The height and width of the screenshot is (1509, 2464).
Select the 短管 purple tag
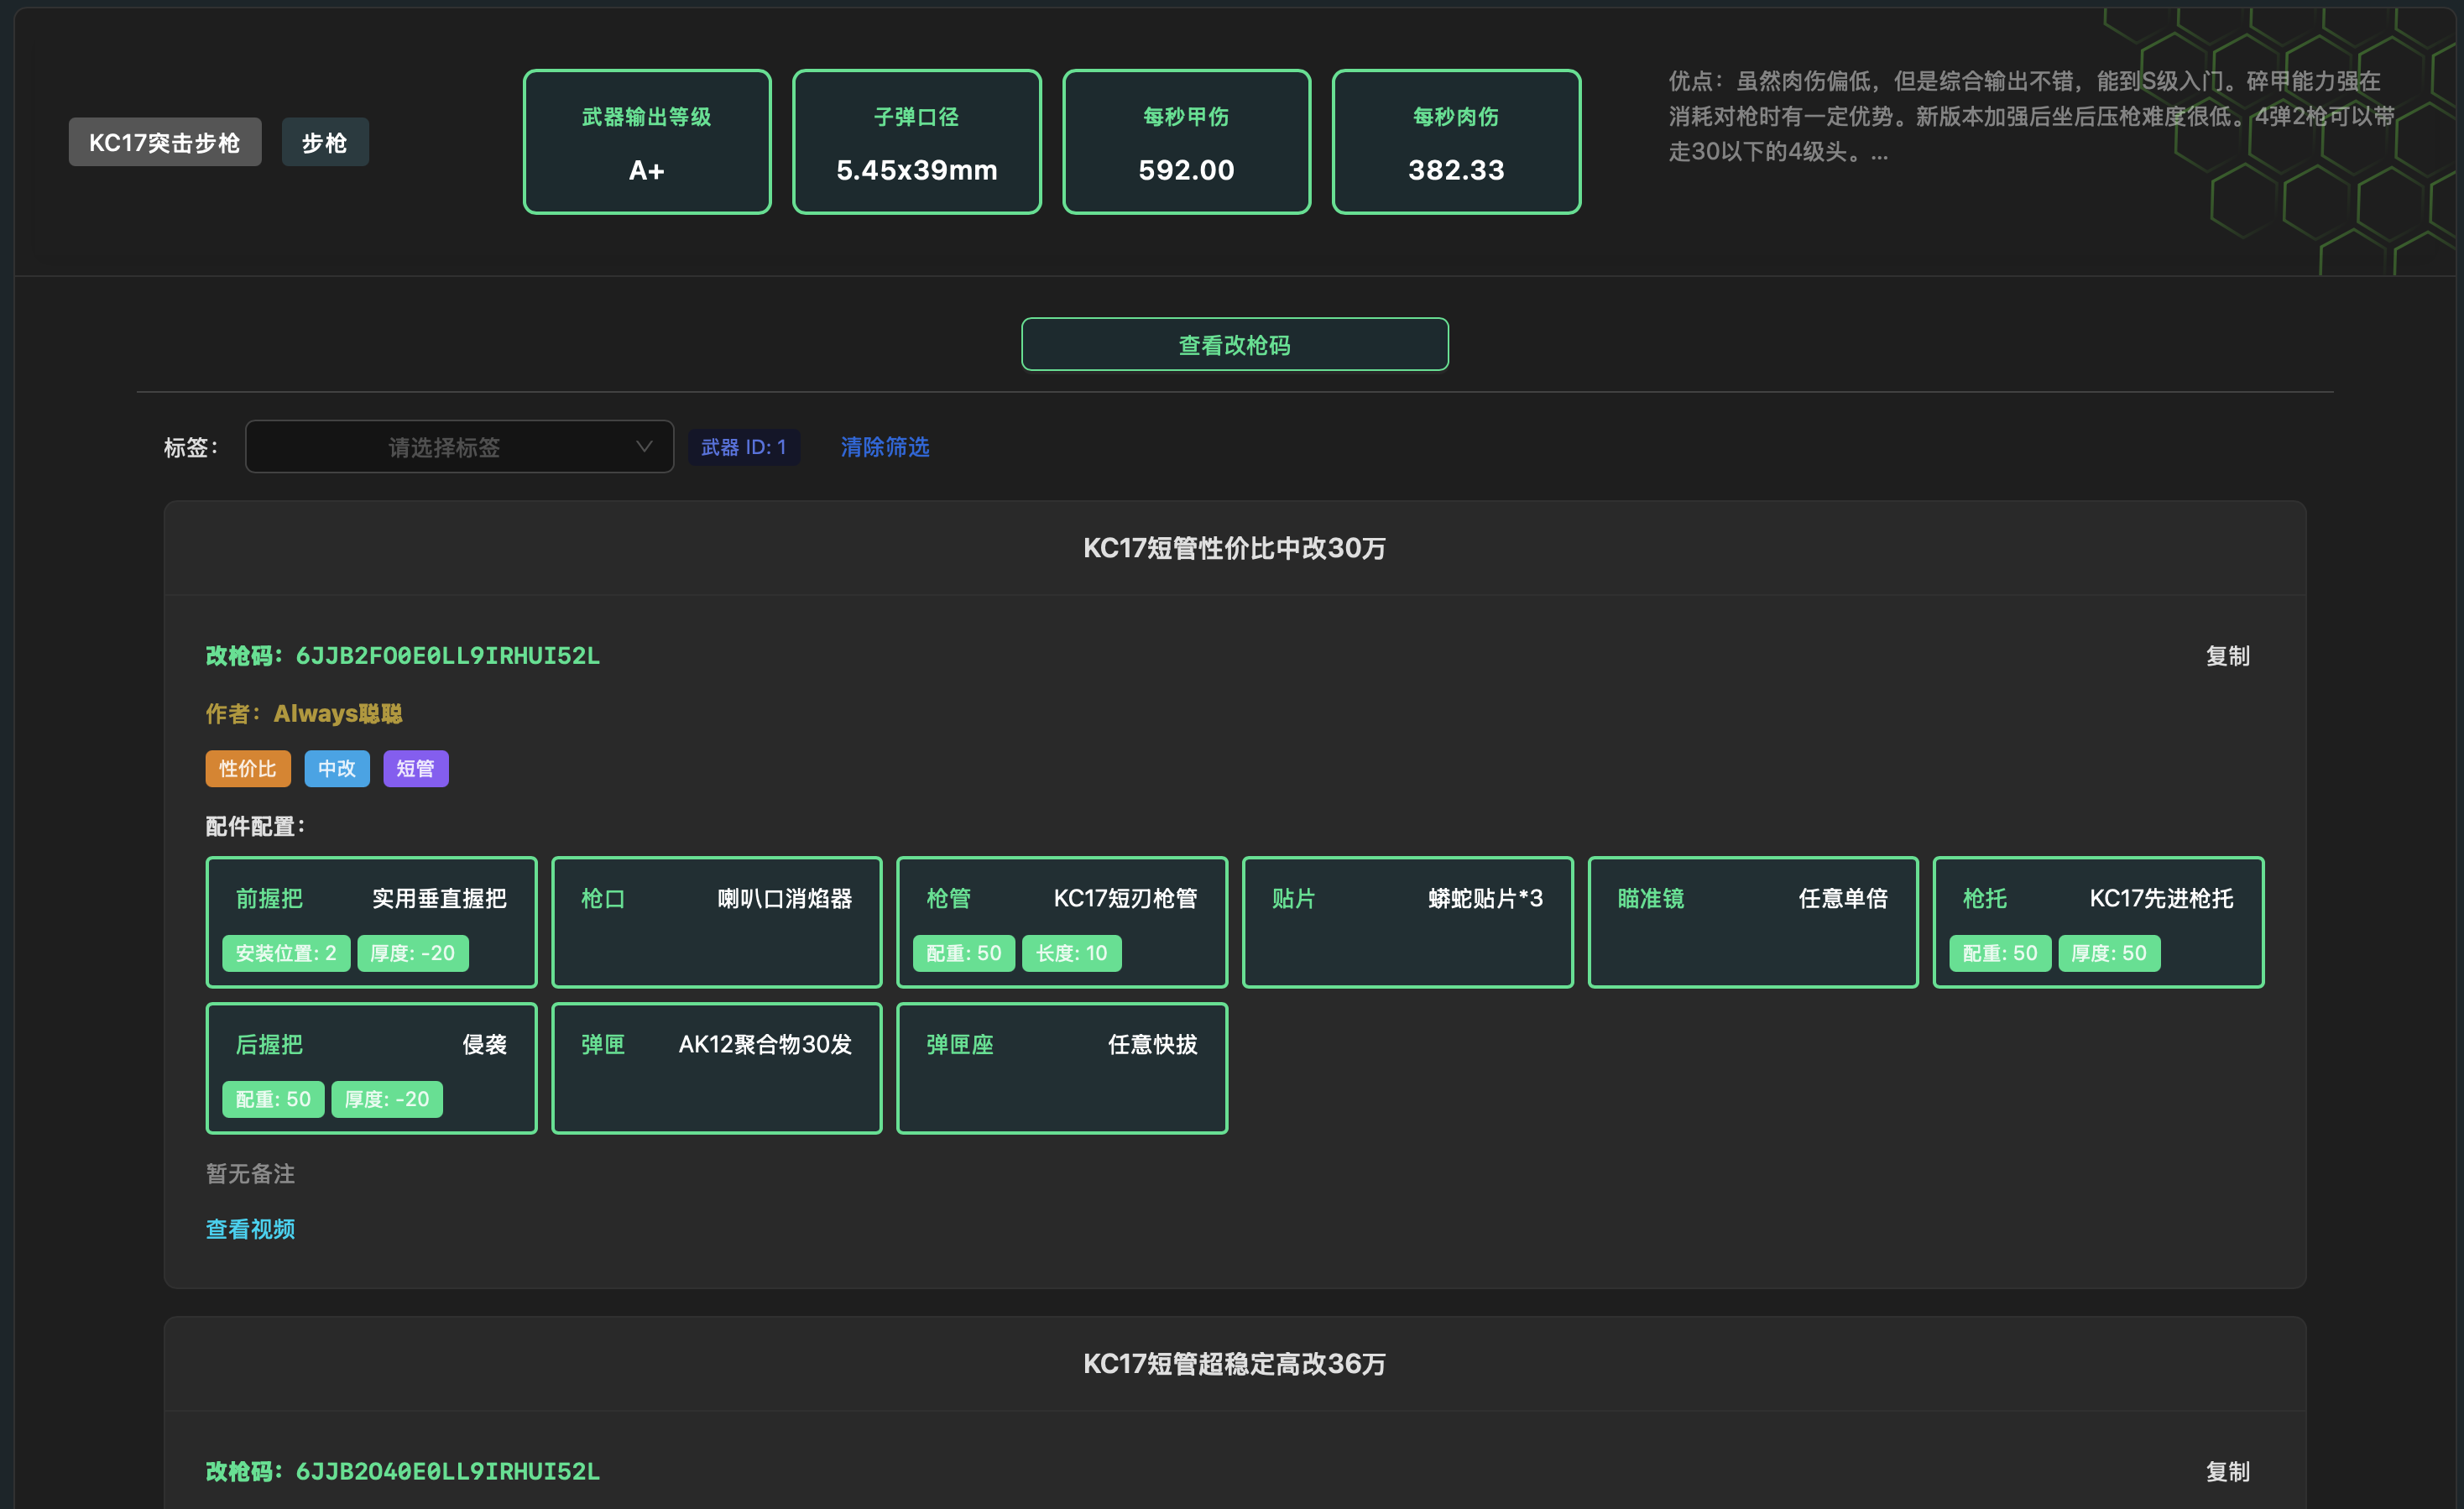click(x=416, y=768)
